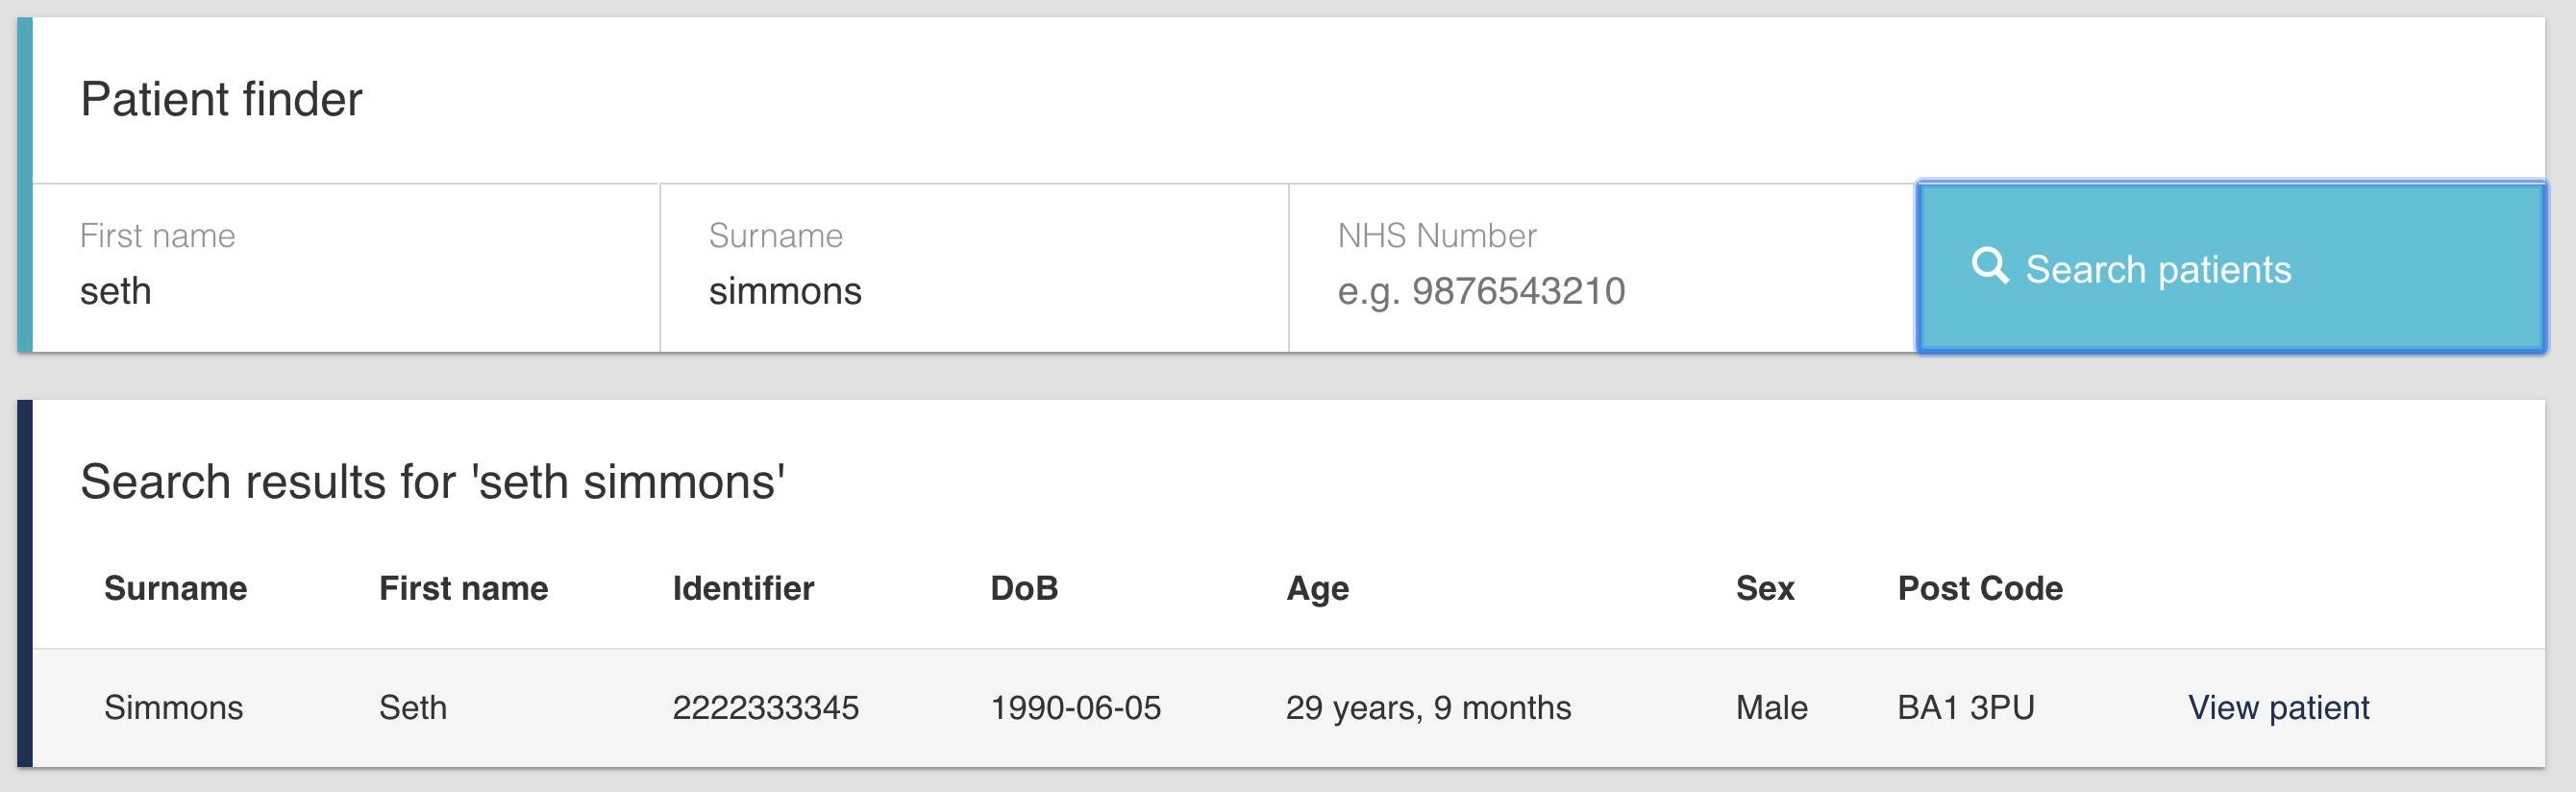Click the identifier 2222333345 in the row
Viewport: 2576px width, 792px height.
(x=765, y=708)
